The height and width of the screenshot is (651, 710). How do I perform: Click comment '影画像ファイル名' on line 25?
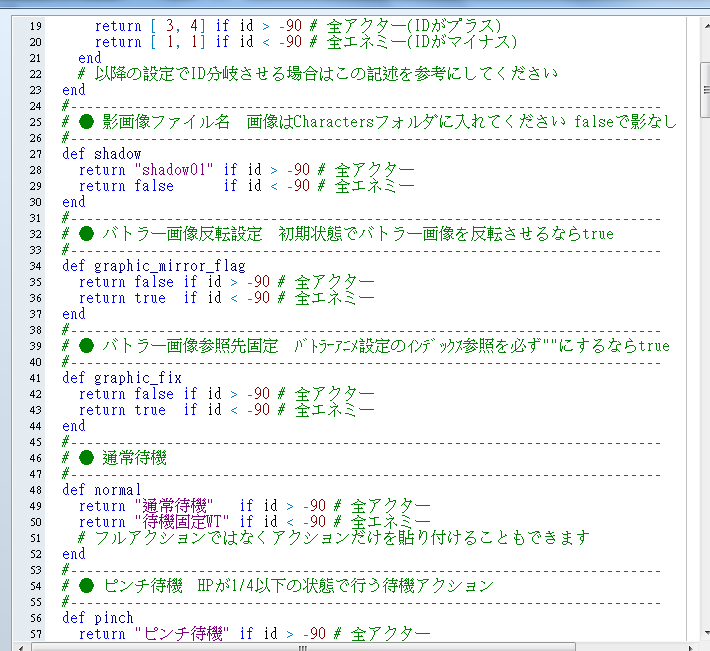pos(166,122)
